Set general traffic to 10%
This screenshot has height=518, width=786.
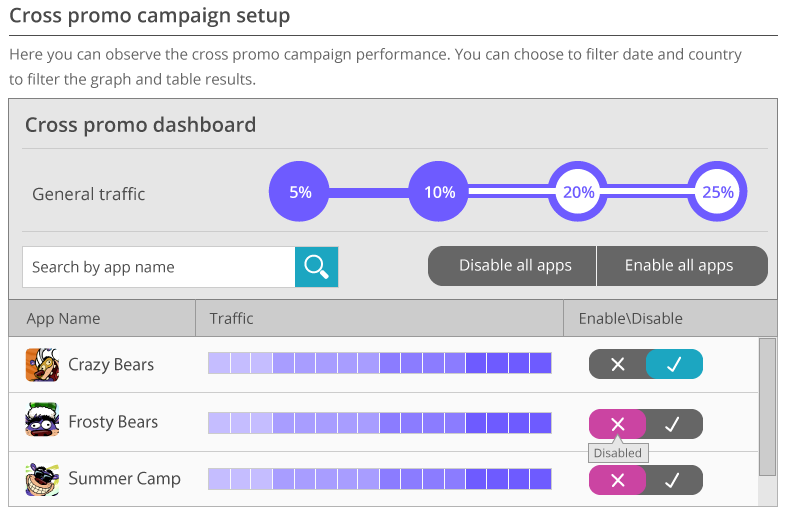tap(439, 192)
